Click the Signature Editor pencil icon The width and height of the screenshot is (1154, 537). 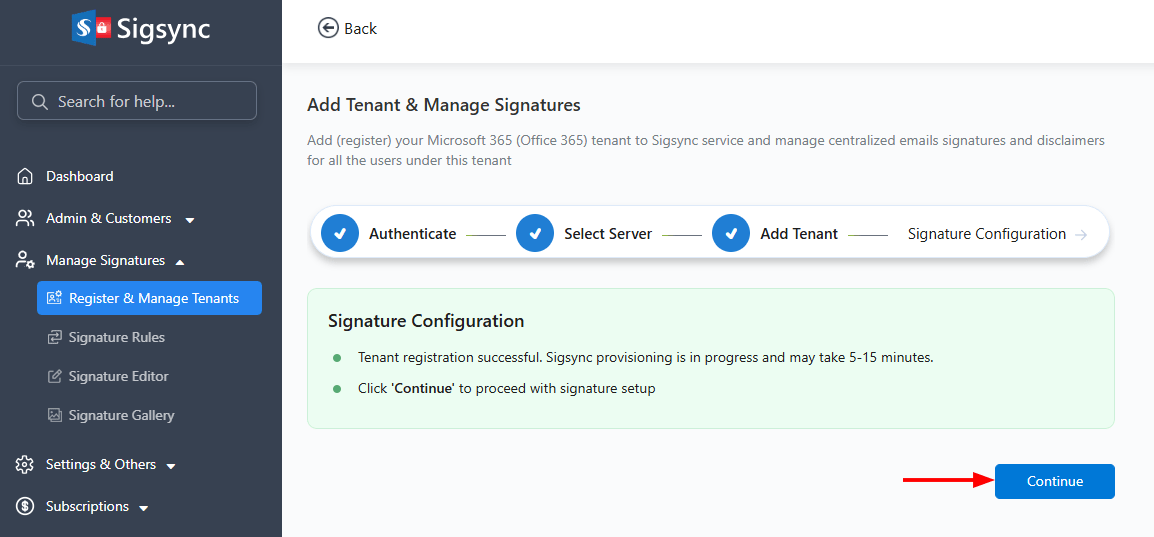(55, 377)
